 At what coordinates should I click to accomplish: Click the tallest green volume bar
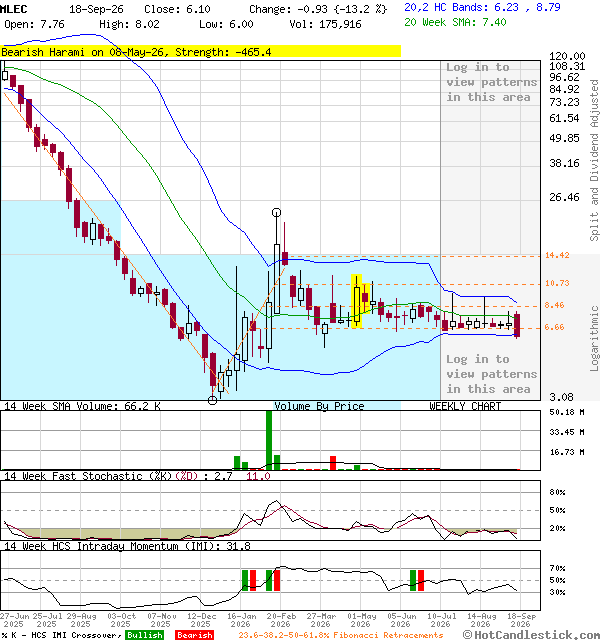click(x=269, y=440)
